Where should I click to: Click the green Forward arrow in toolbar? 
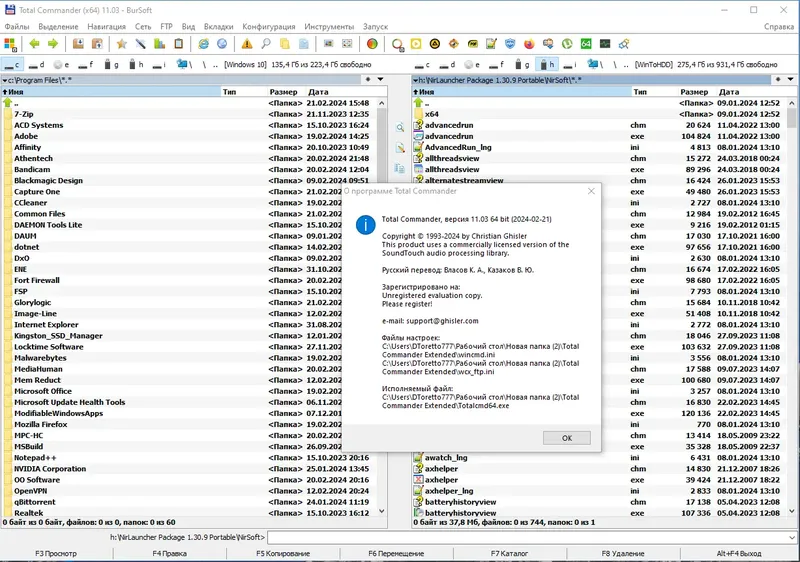[53, 44]
